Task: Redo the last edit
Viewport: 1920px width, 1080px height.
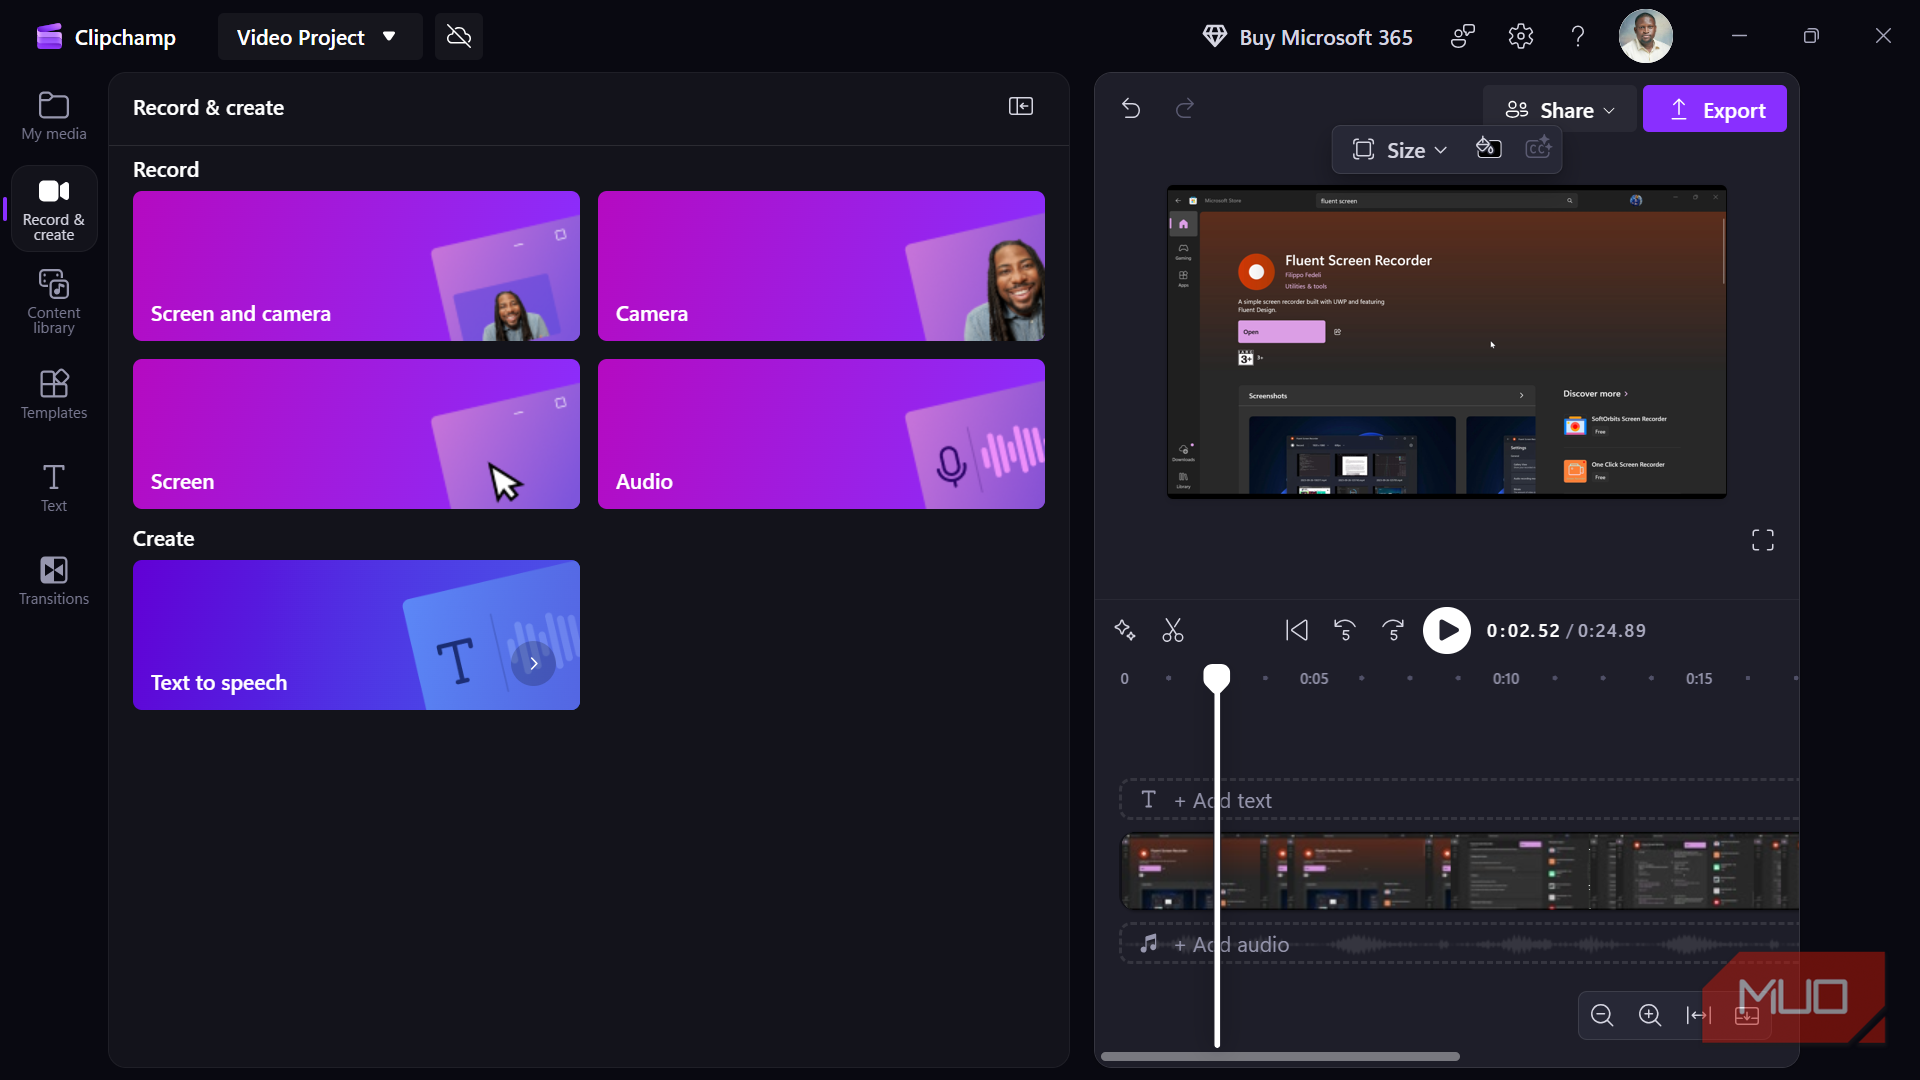Action: pos(1185,108)
